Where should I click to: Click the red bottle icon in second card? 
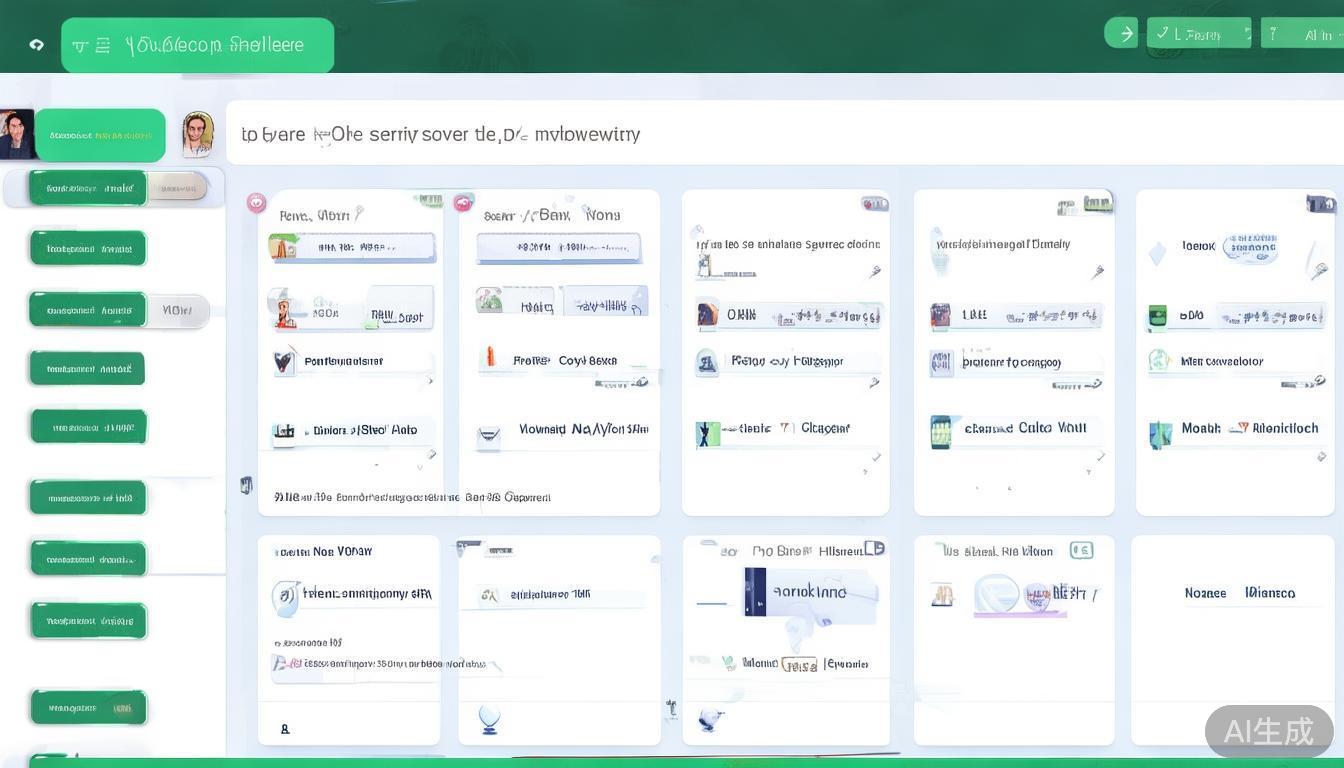pos(489,357)
